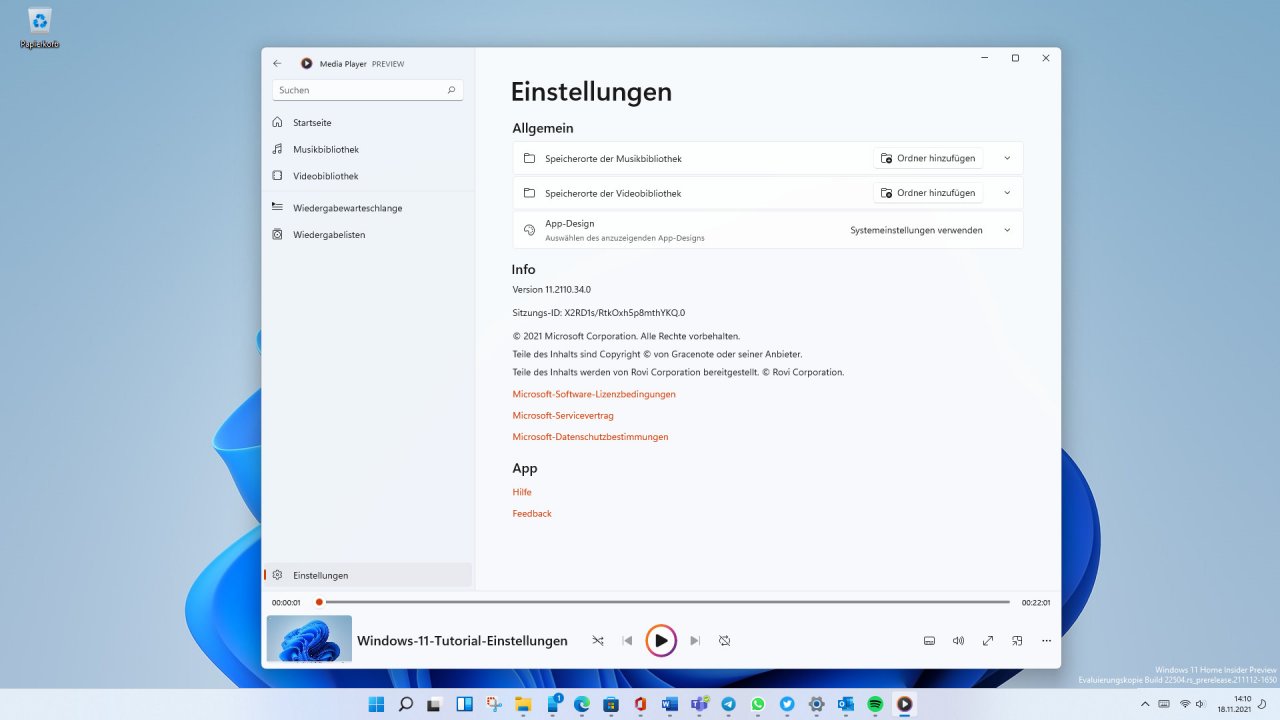Open more options ellipsis in player

pos(1047,640)
